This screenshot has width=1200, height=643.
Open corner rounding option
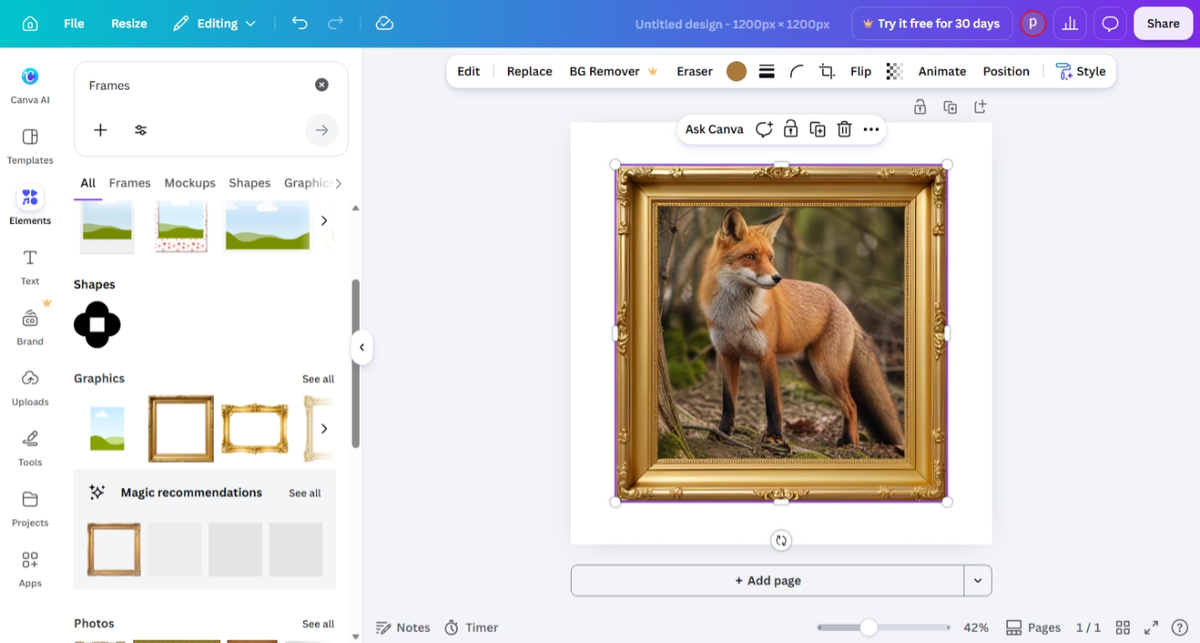click(x=797, y=71)
